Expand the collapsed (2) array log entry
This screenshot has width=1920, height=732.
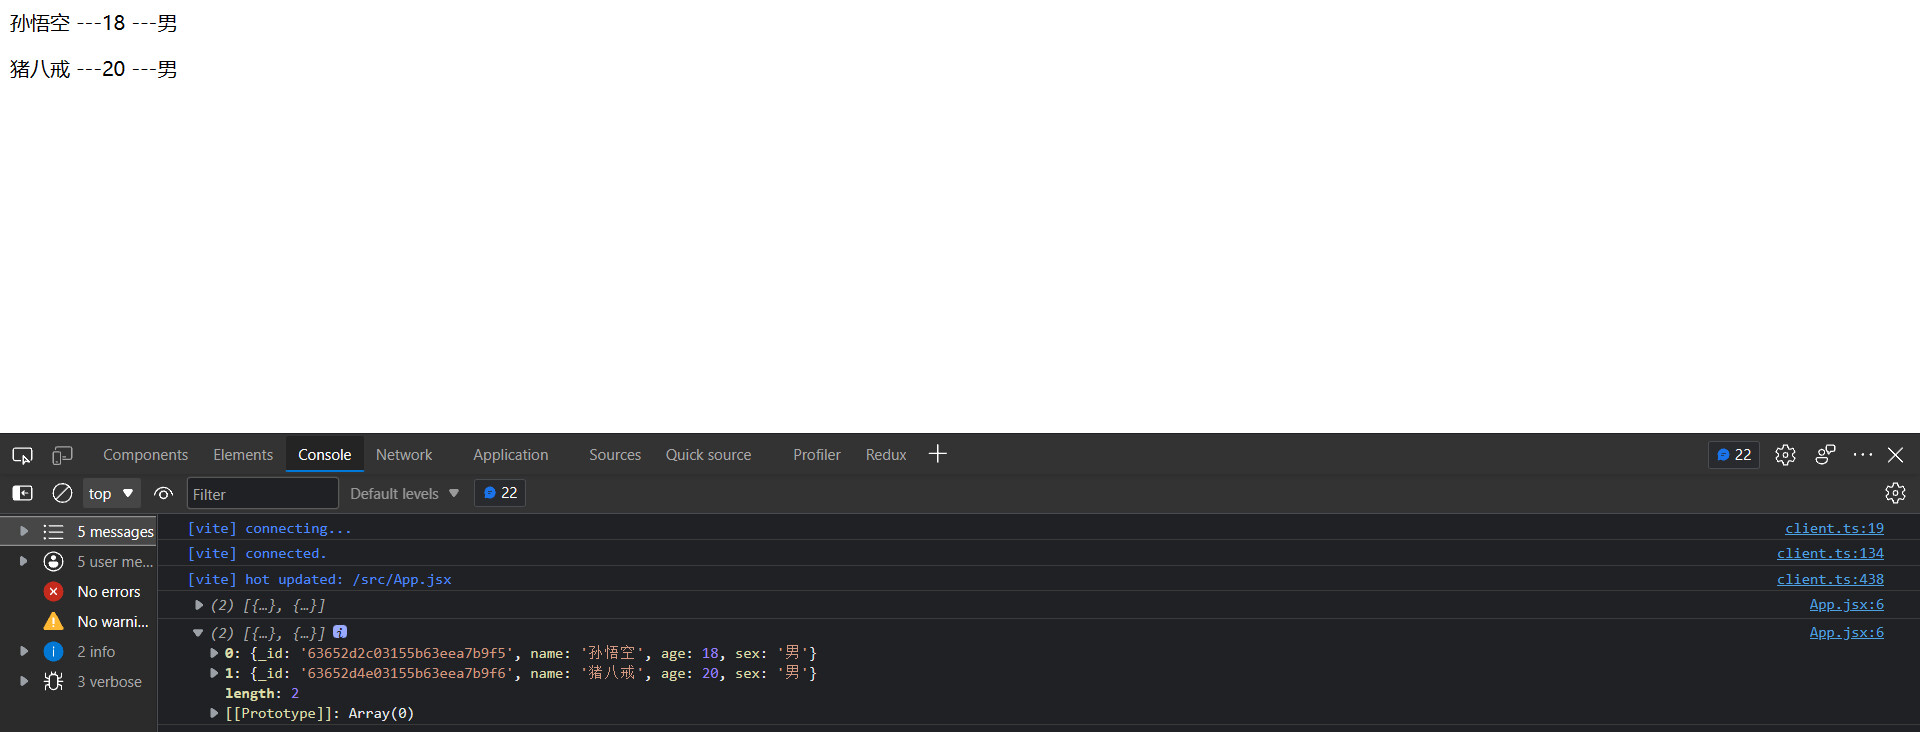coord(199,605)
